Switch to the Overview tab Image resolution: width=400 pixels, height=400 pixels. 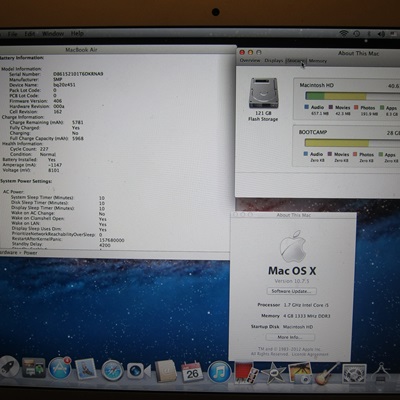pyautogui.click(x=250, y=60)
